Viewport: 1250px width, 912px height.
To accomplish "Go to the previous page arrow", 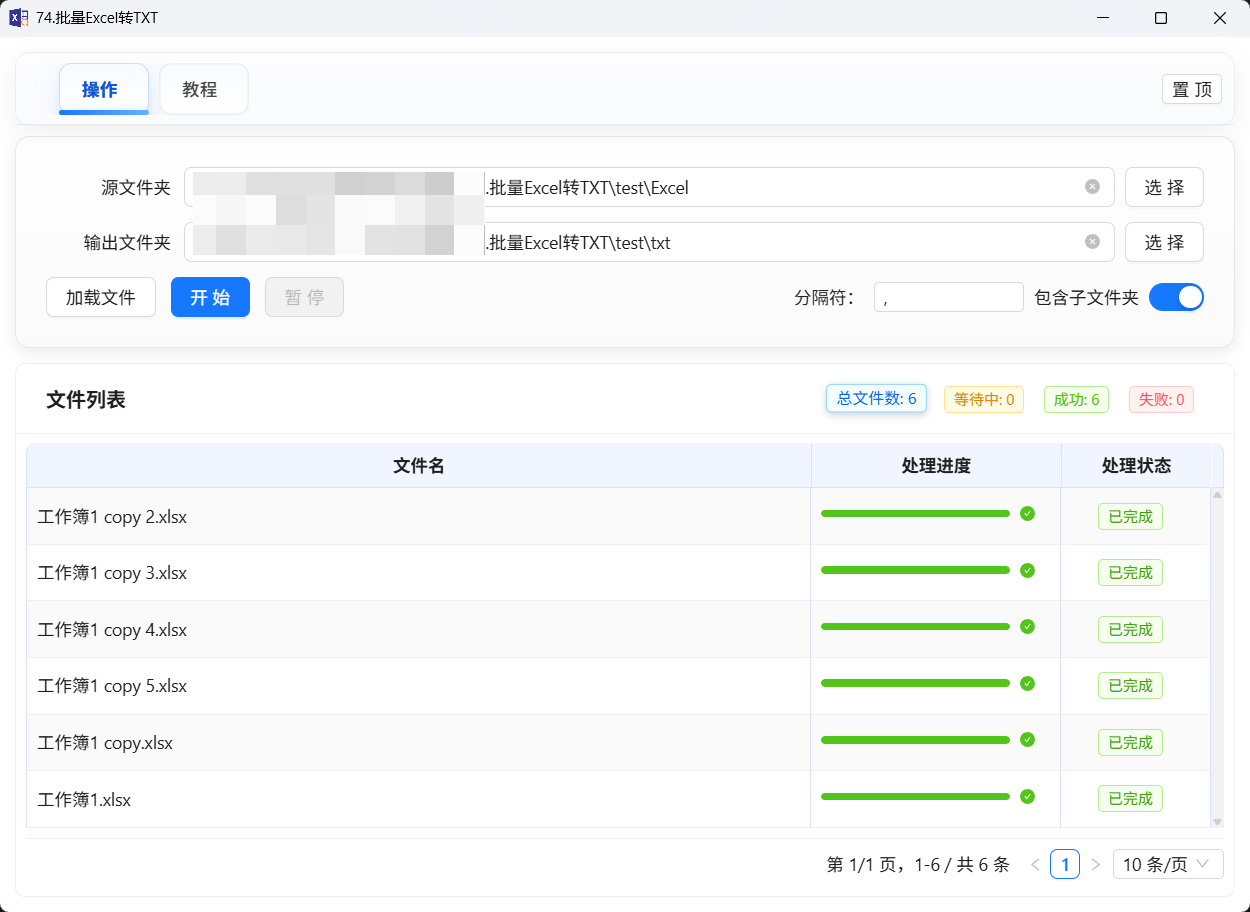I will pos(1035,865).
